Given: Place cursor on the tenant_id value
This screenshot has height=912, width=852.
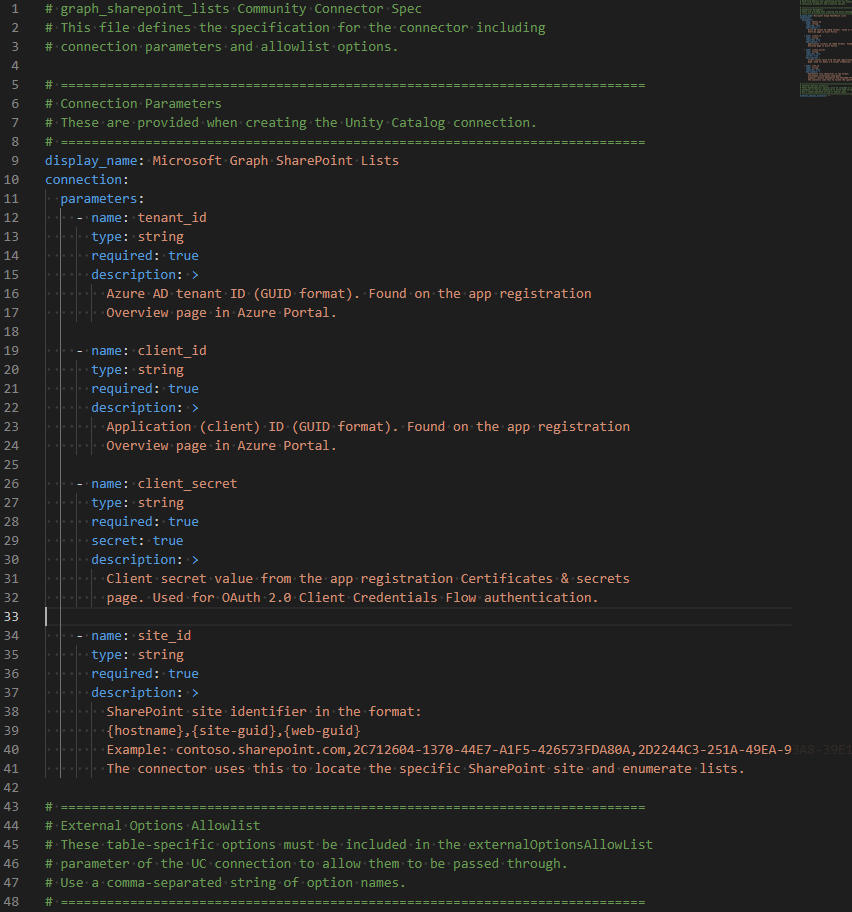Looking at the screenshot, I should click(172, 218).
